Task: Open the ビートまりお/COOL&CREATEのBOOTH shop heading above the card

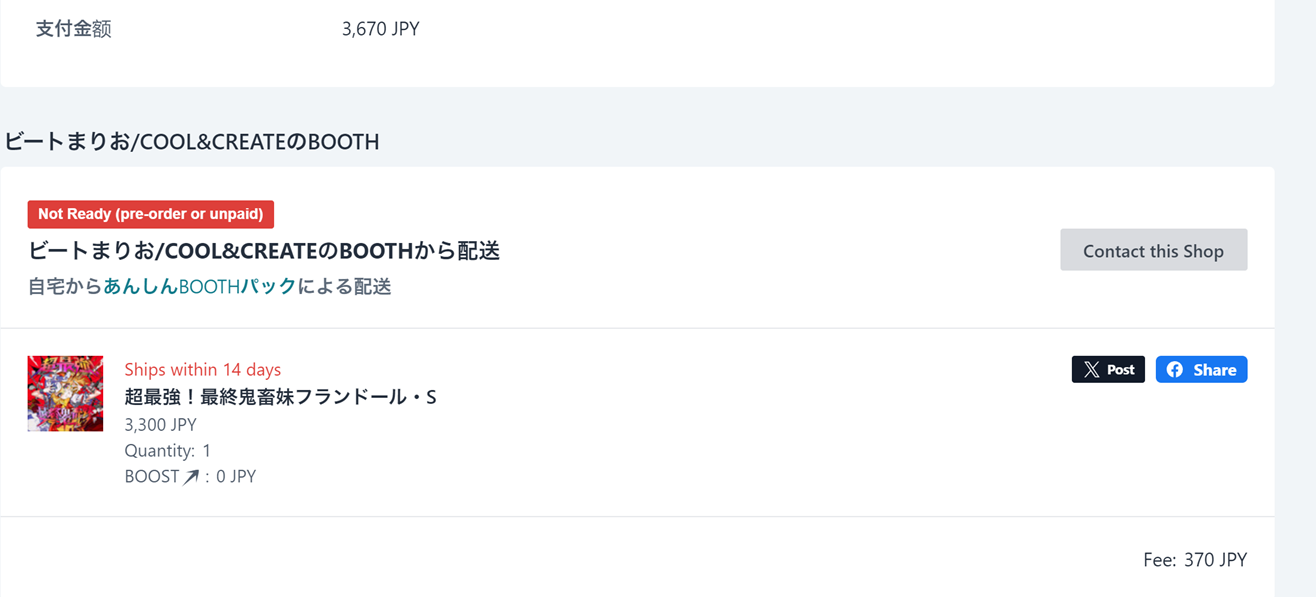Action: coord(192,142)
